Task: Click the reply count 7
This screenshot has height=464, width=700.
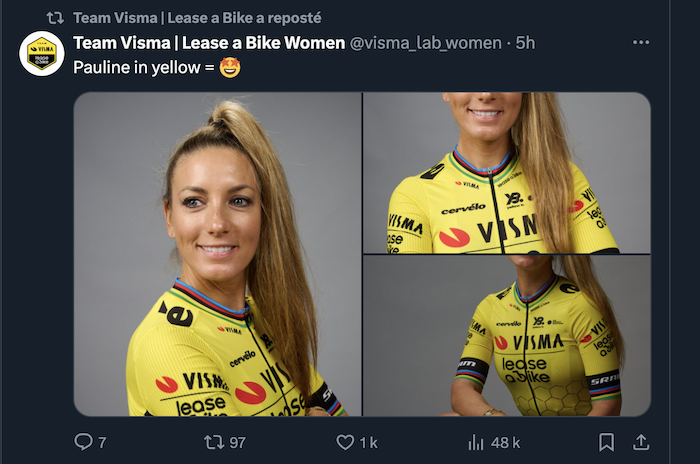Action: coord(102,442)
